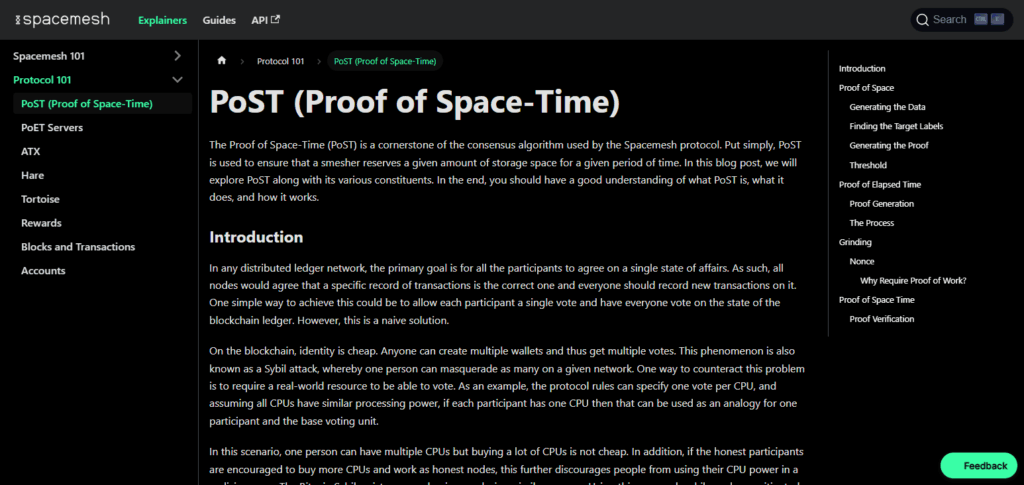Open the Explainers nav item
Viewport: 1024px width, 485px height.
point(163,20)
